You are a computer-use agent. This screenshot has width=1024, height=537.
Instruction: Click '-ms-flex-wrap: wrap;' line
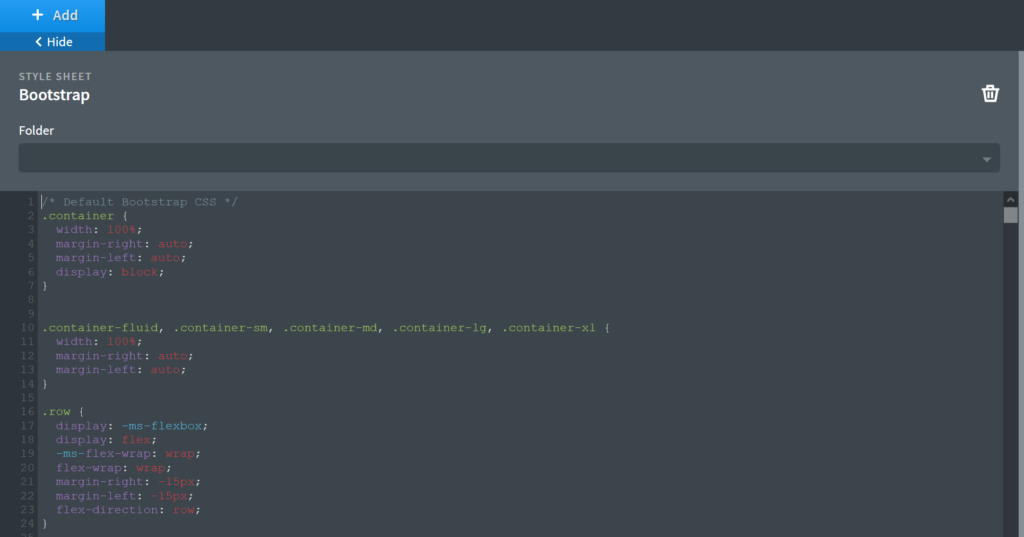[128, 453]
